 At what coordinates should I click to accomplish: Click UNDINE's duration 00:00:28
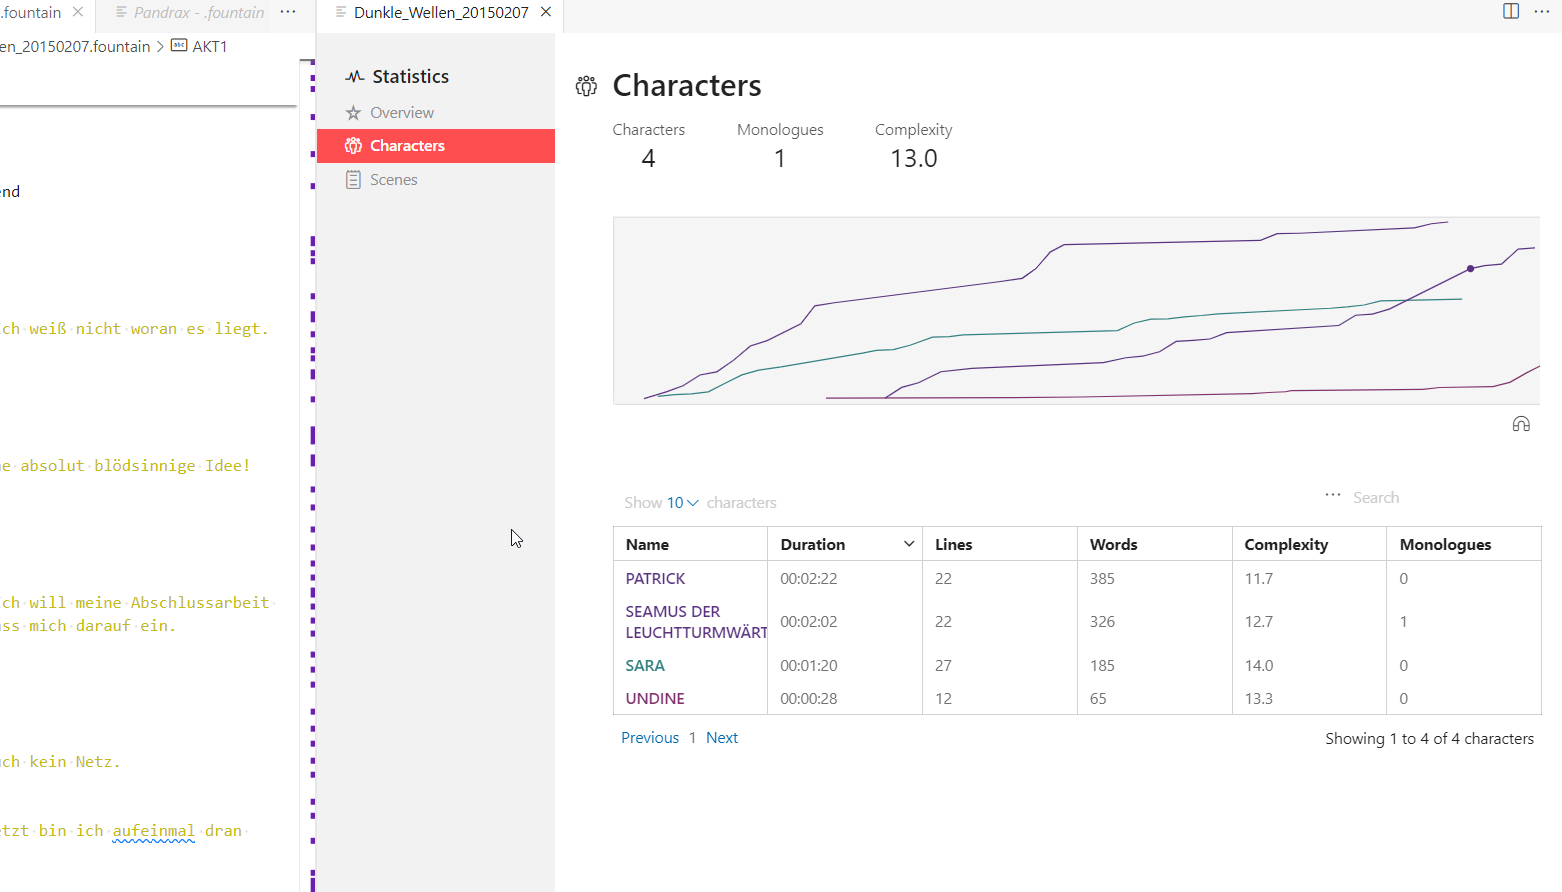(809, 699)
